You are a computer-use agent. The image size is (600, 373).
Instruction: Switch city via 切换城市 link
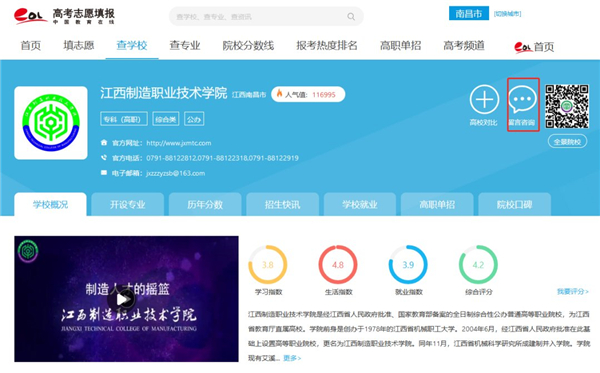(x=507, y=14)
